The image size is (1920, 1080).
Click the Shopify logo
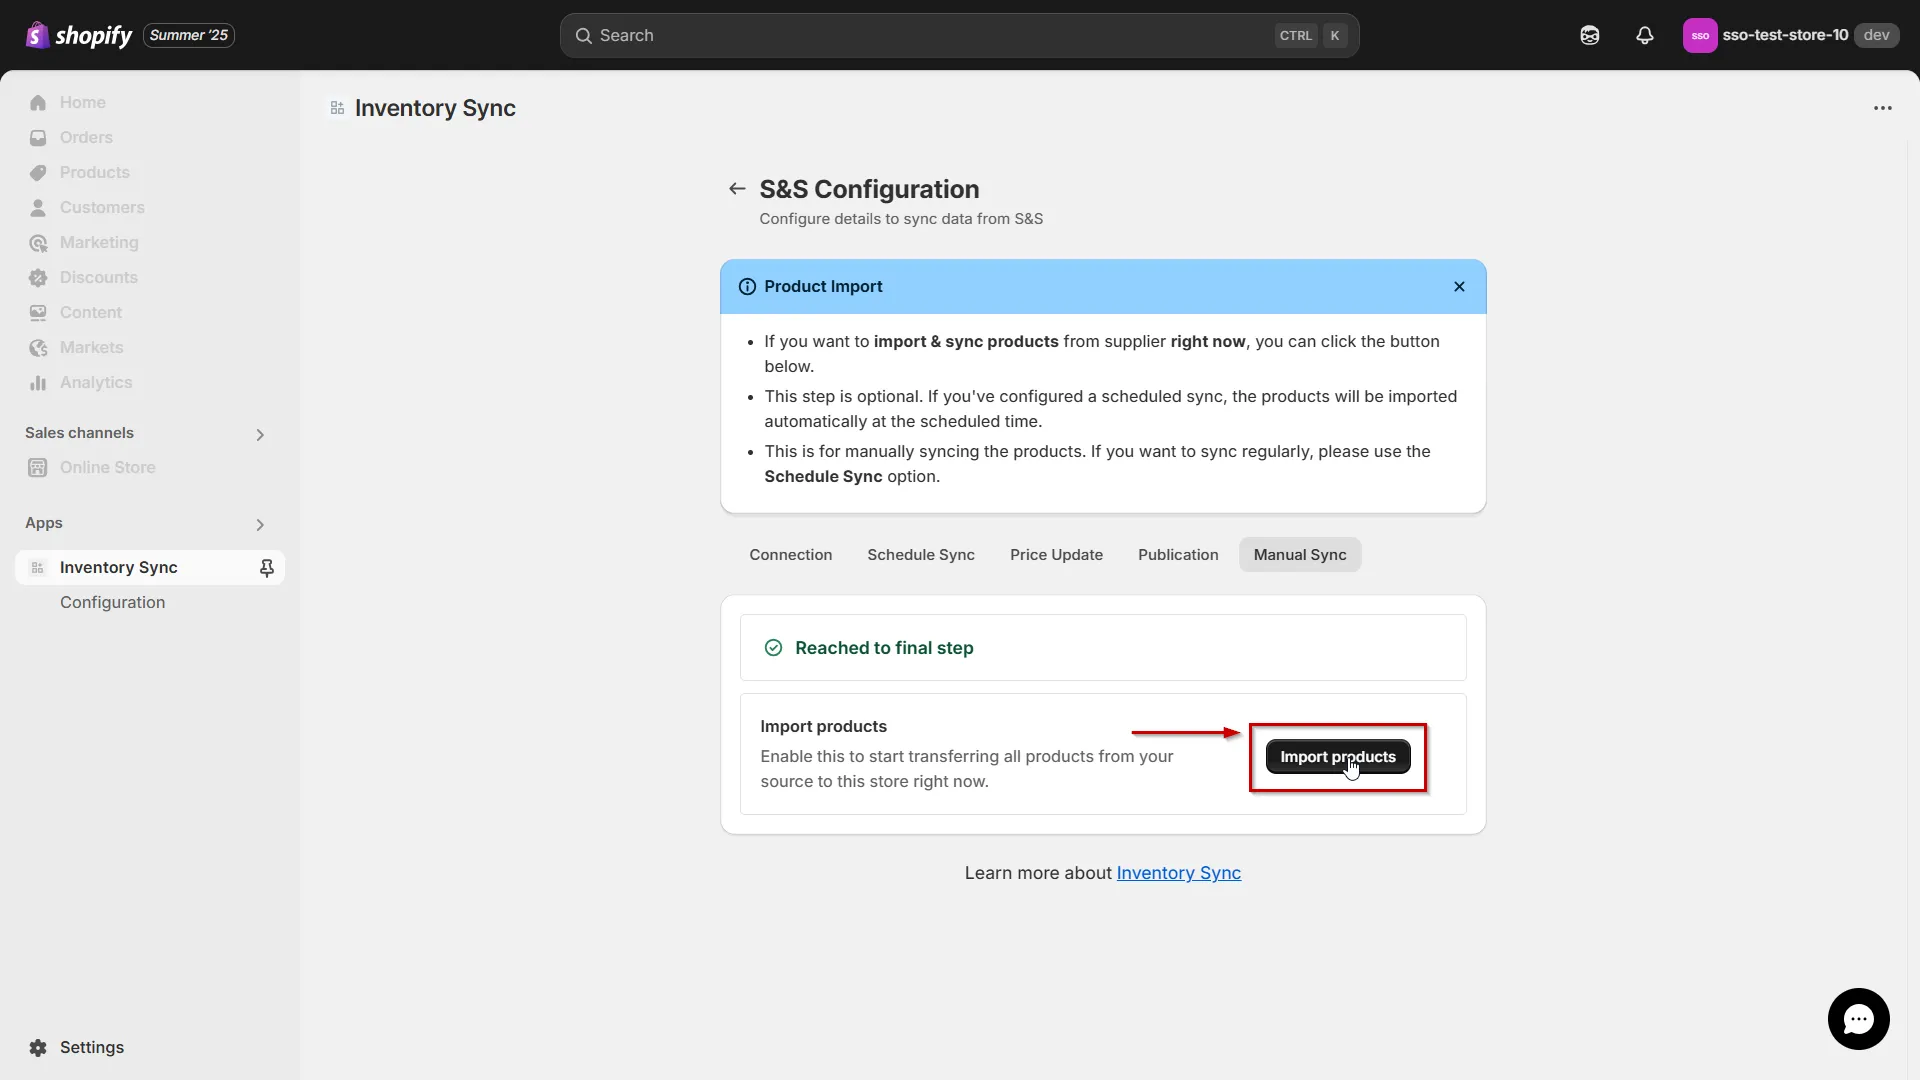pyautogui.click(x=78, y=35)
